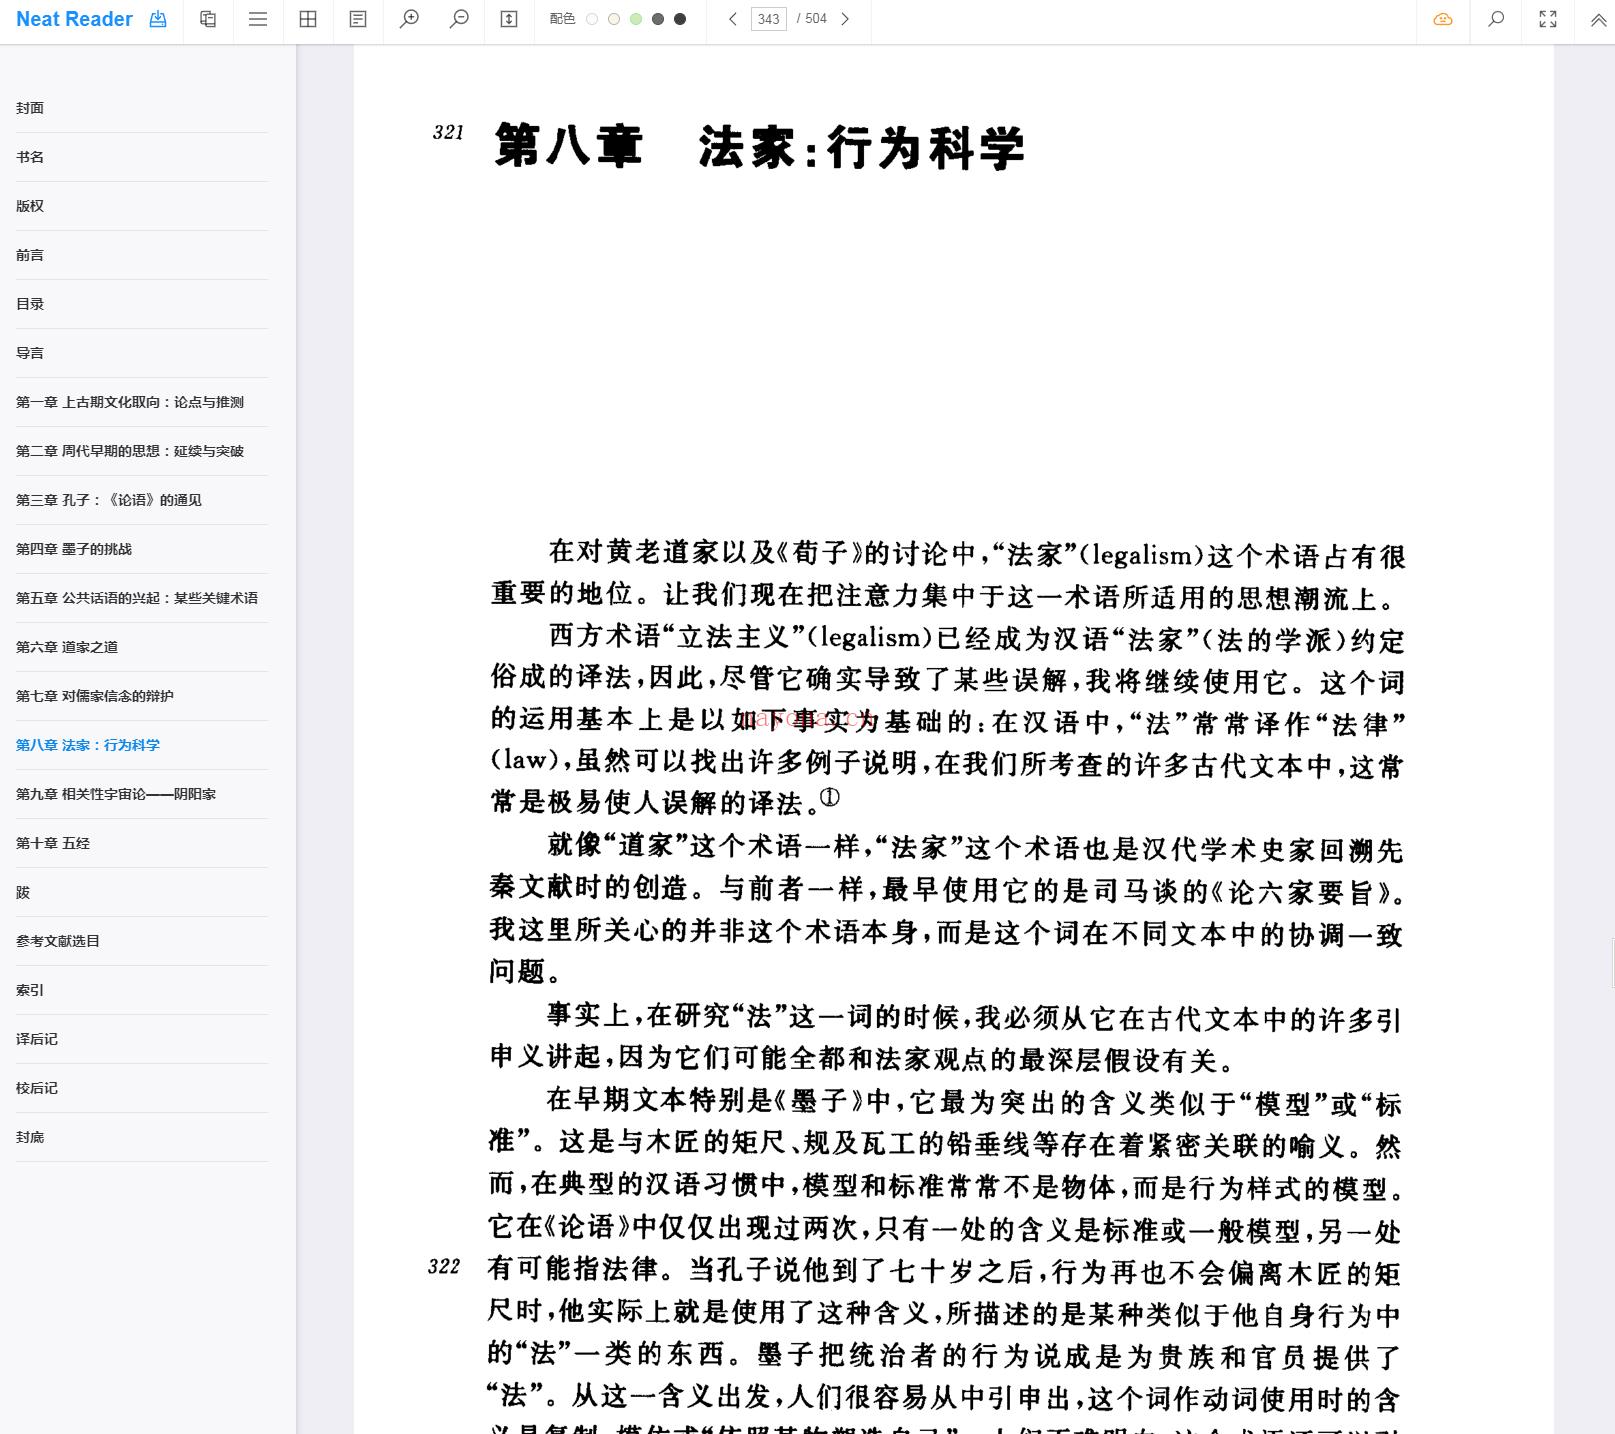Viewport: 1615px width, 1434px height.
Task: Select the white color theme swatch
Action: [x=592, y=19]
